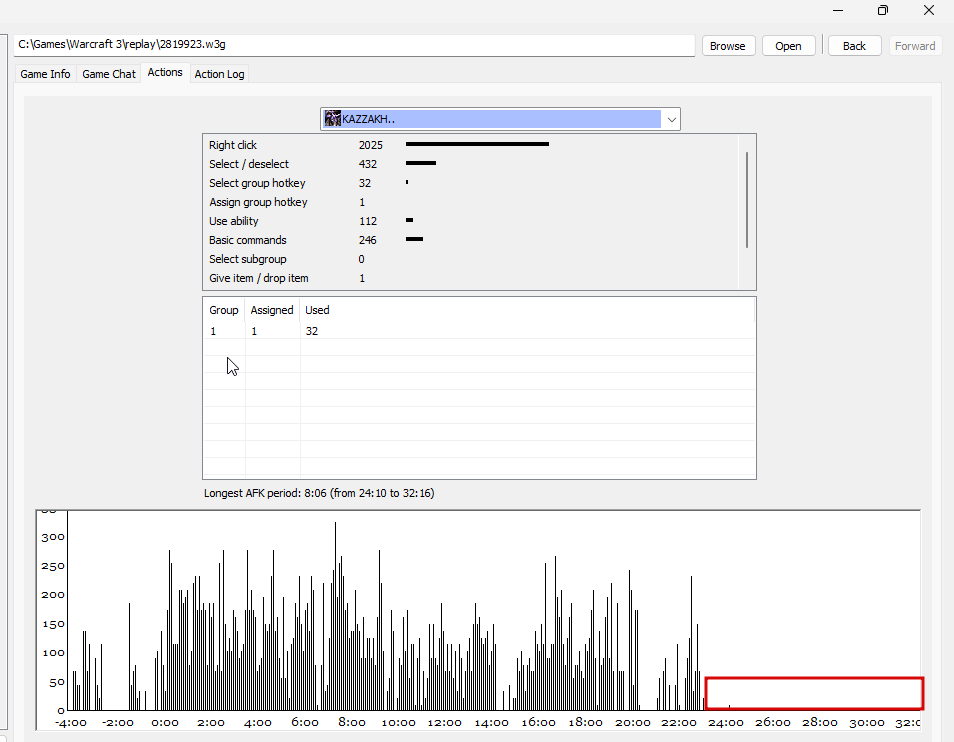
Task: Click the Open button
Action: pyautogui.click(x=788, y=46)
